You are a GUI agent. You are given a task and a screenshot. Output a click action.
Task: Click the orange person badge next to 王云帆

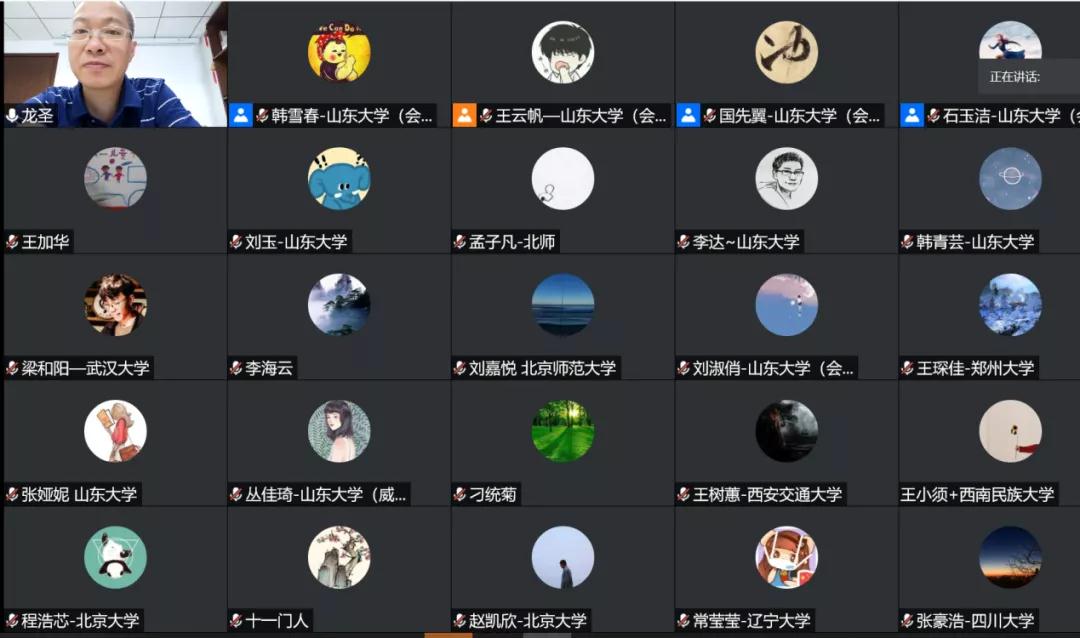[x=464, y=115]
